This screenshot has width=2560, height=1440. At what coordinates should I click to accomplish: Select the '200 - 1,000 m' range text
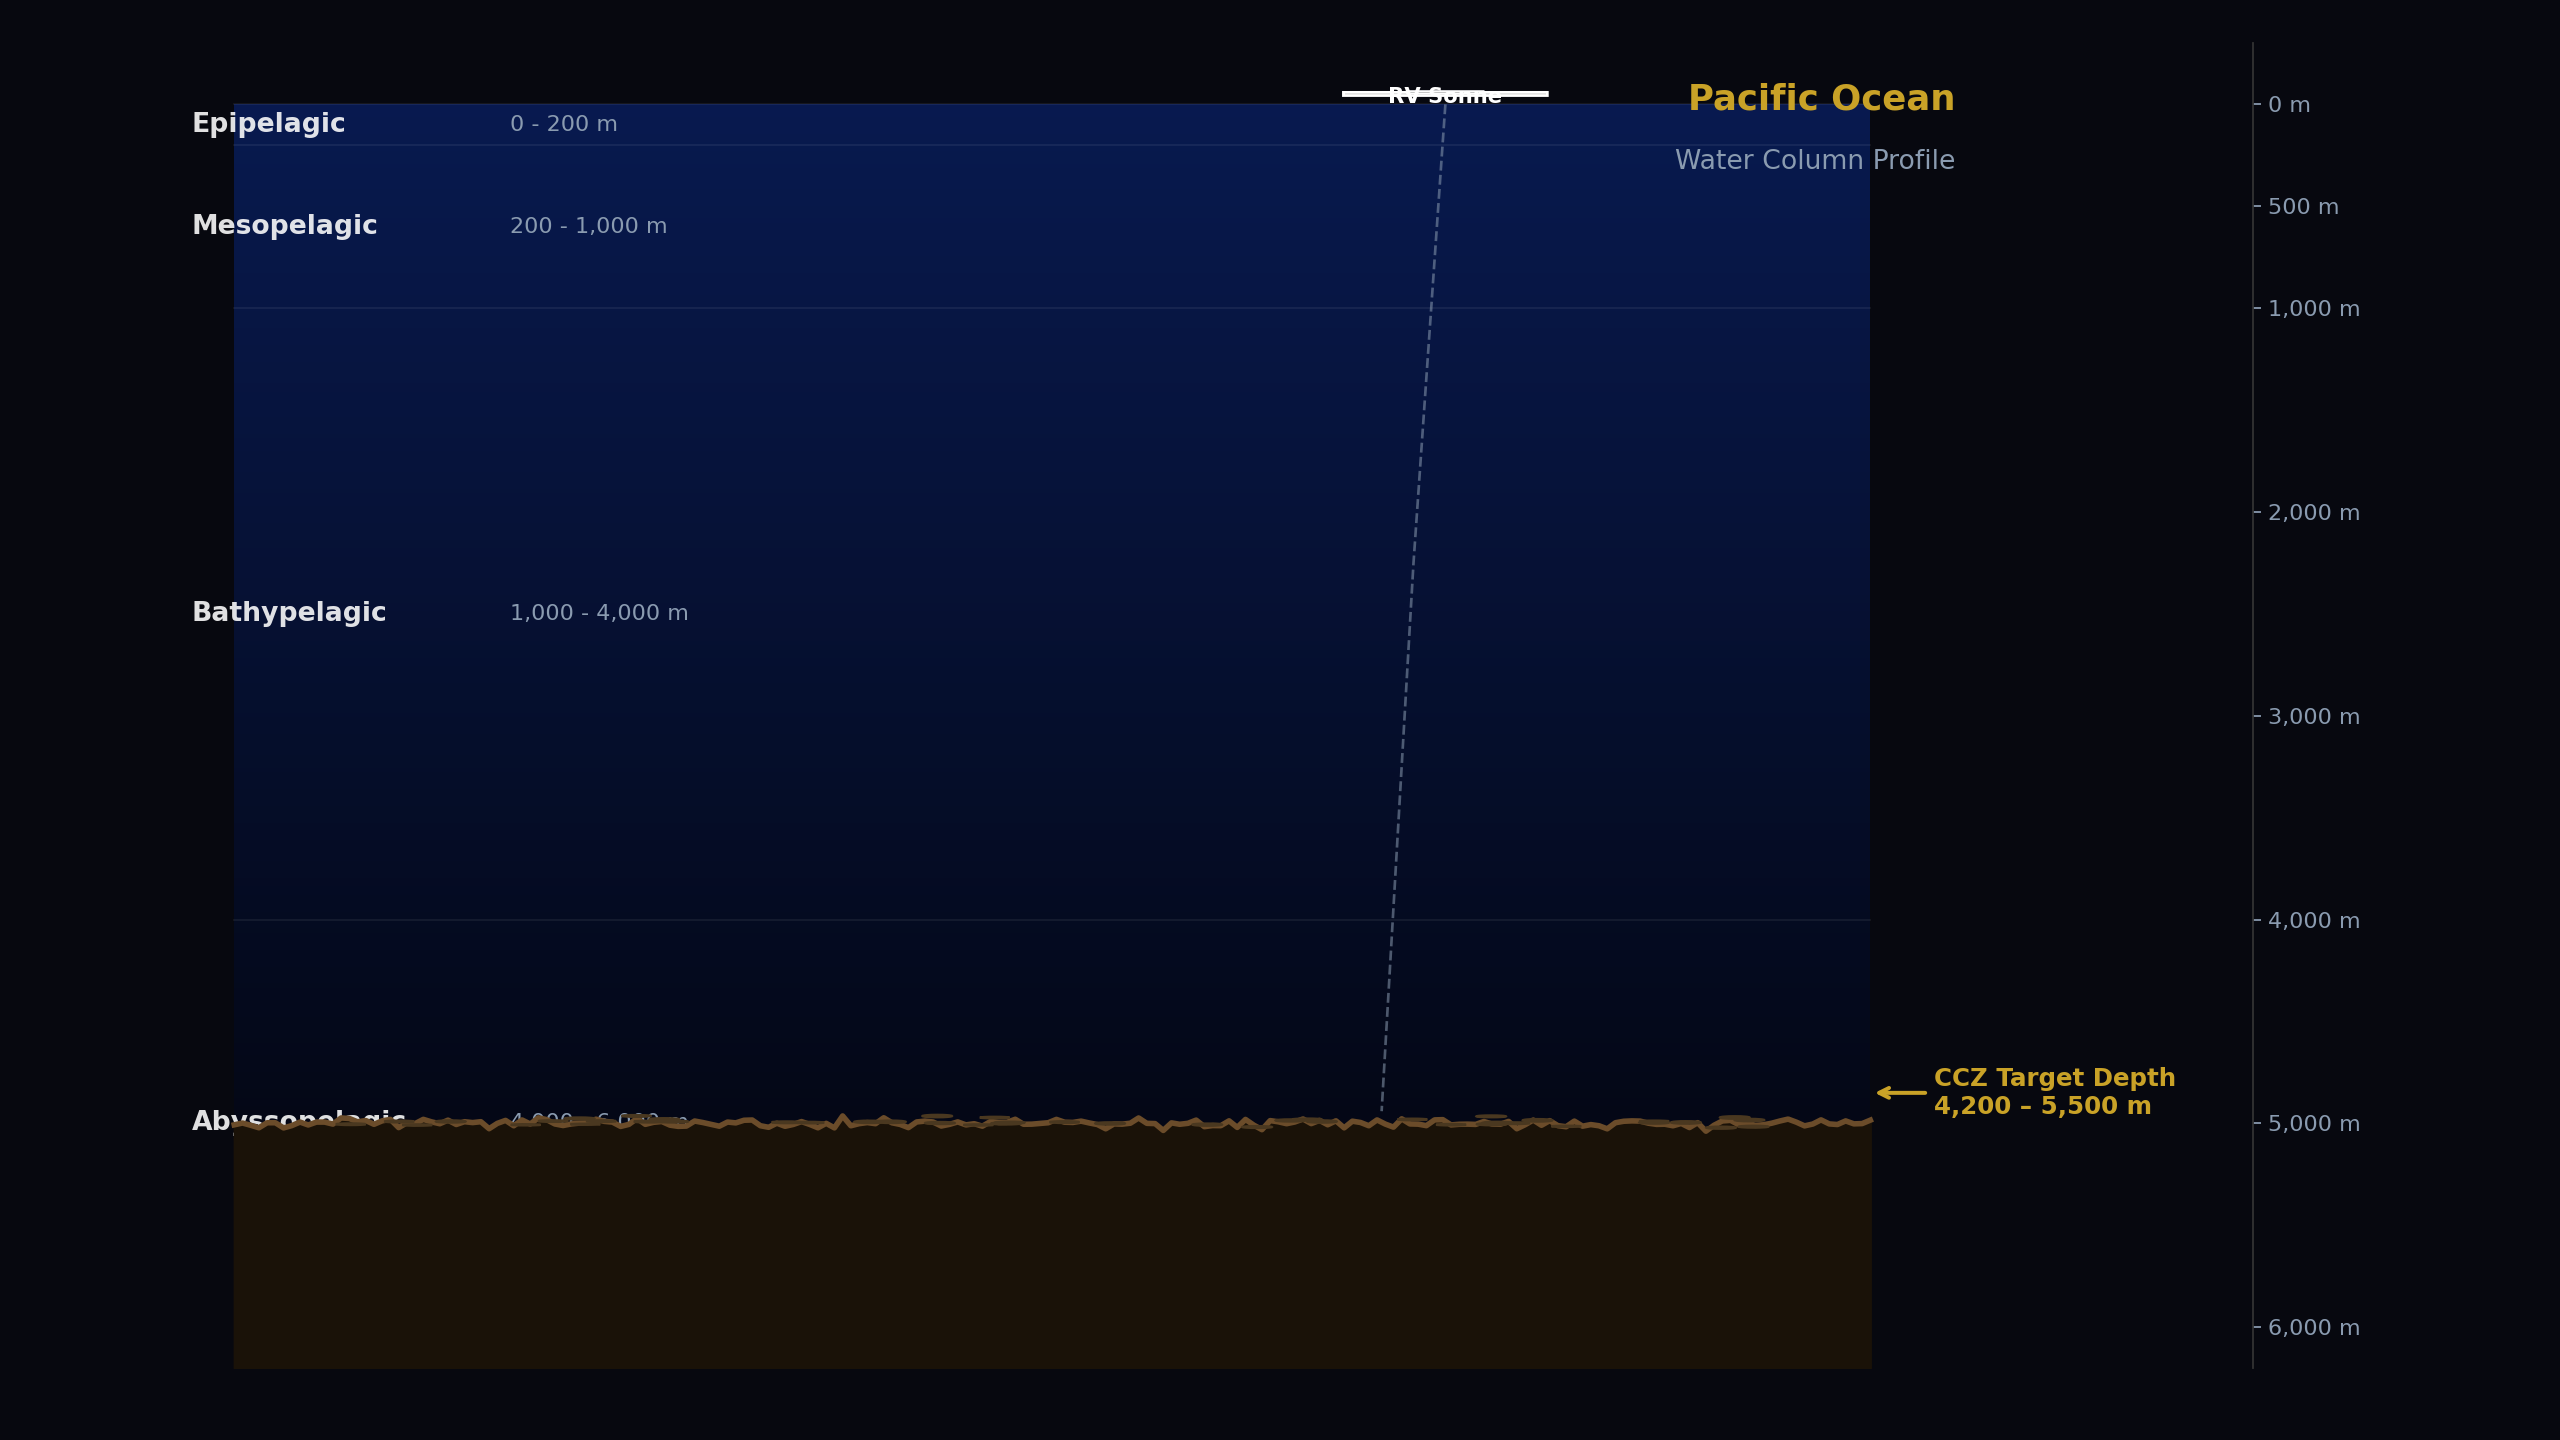click(x=588, y=227)
